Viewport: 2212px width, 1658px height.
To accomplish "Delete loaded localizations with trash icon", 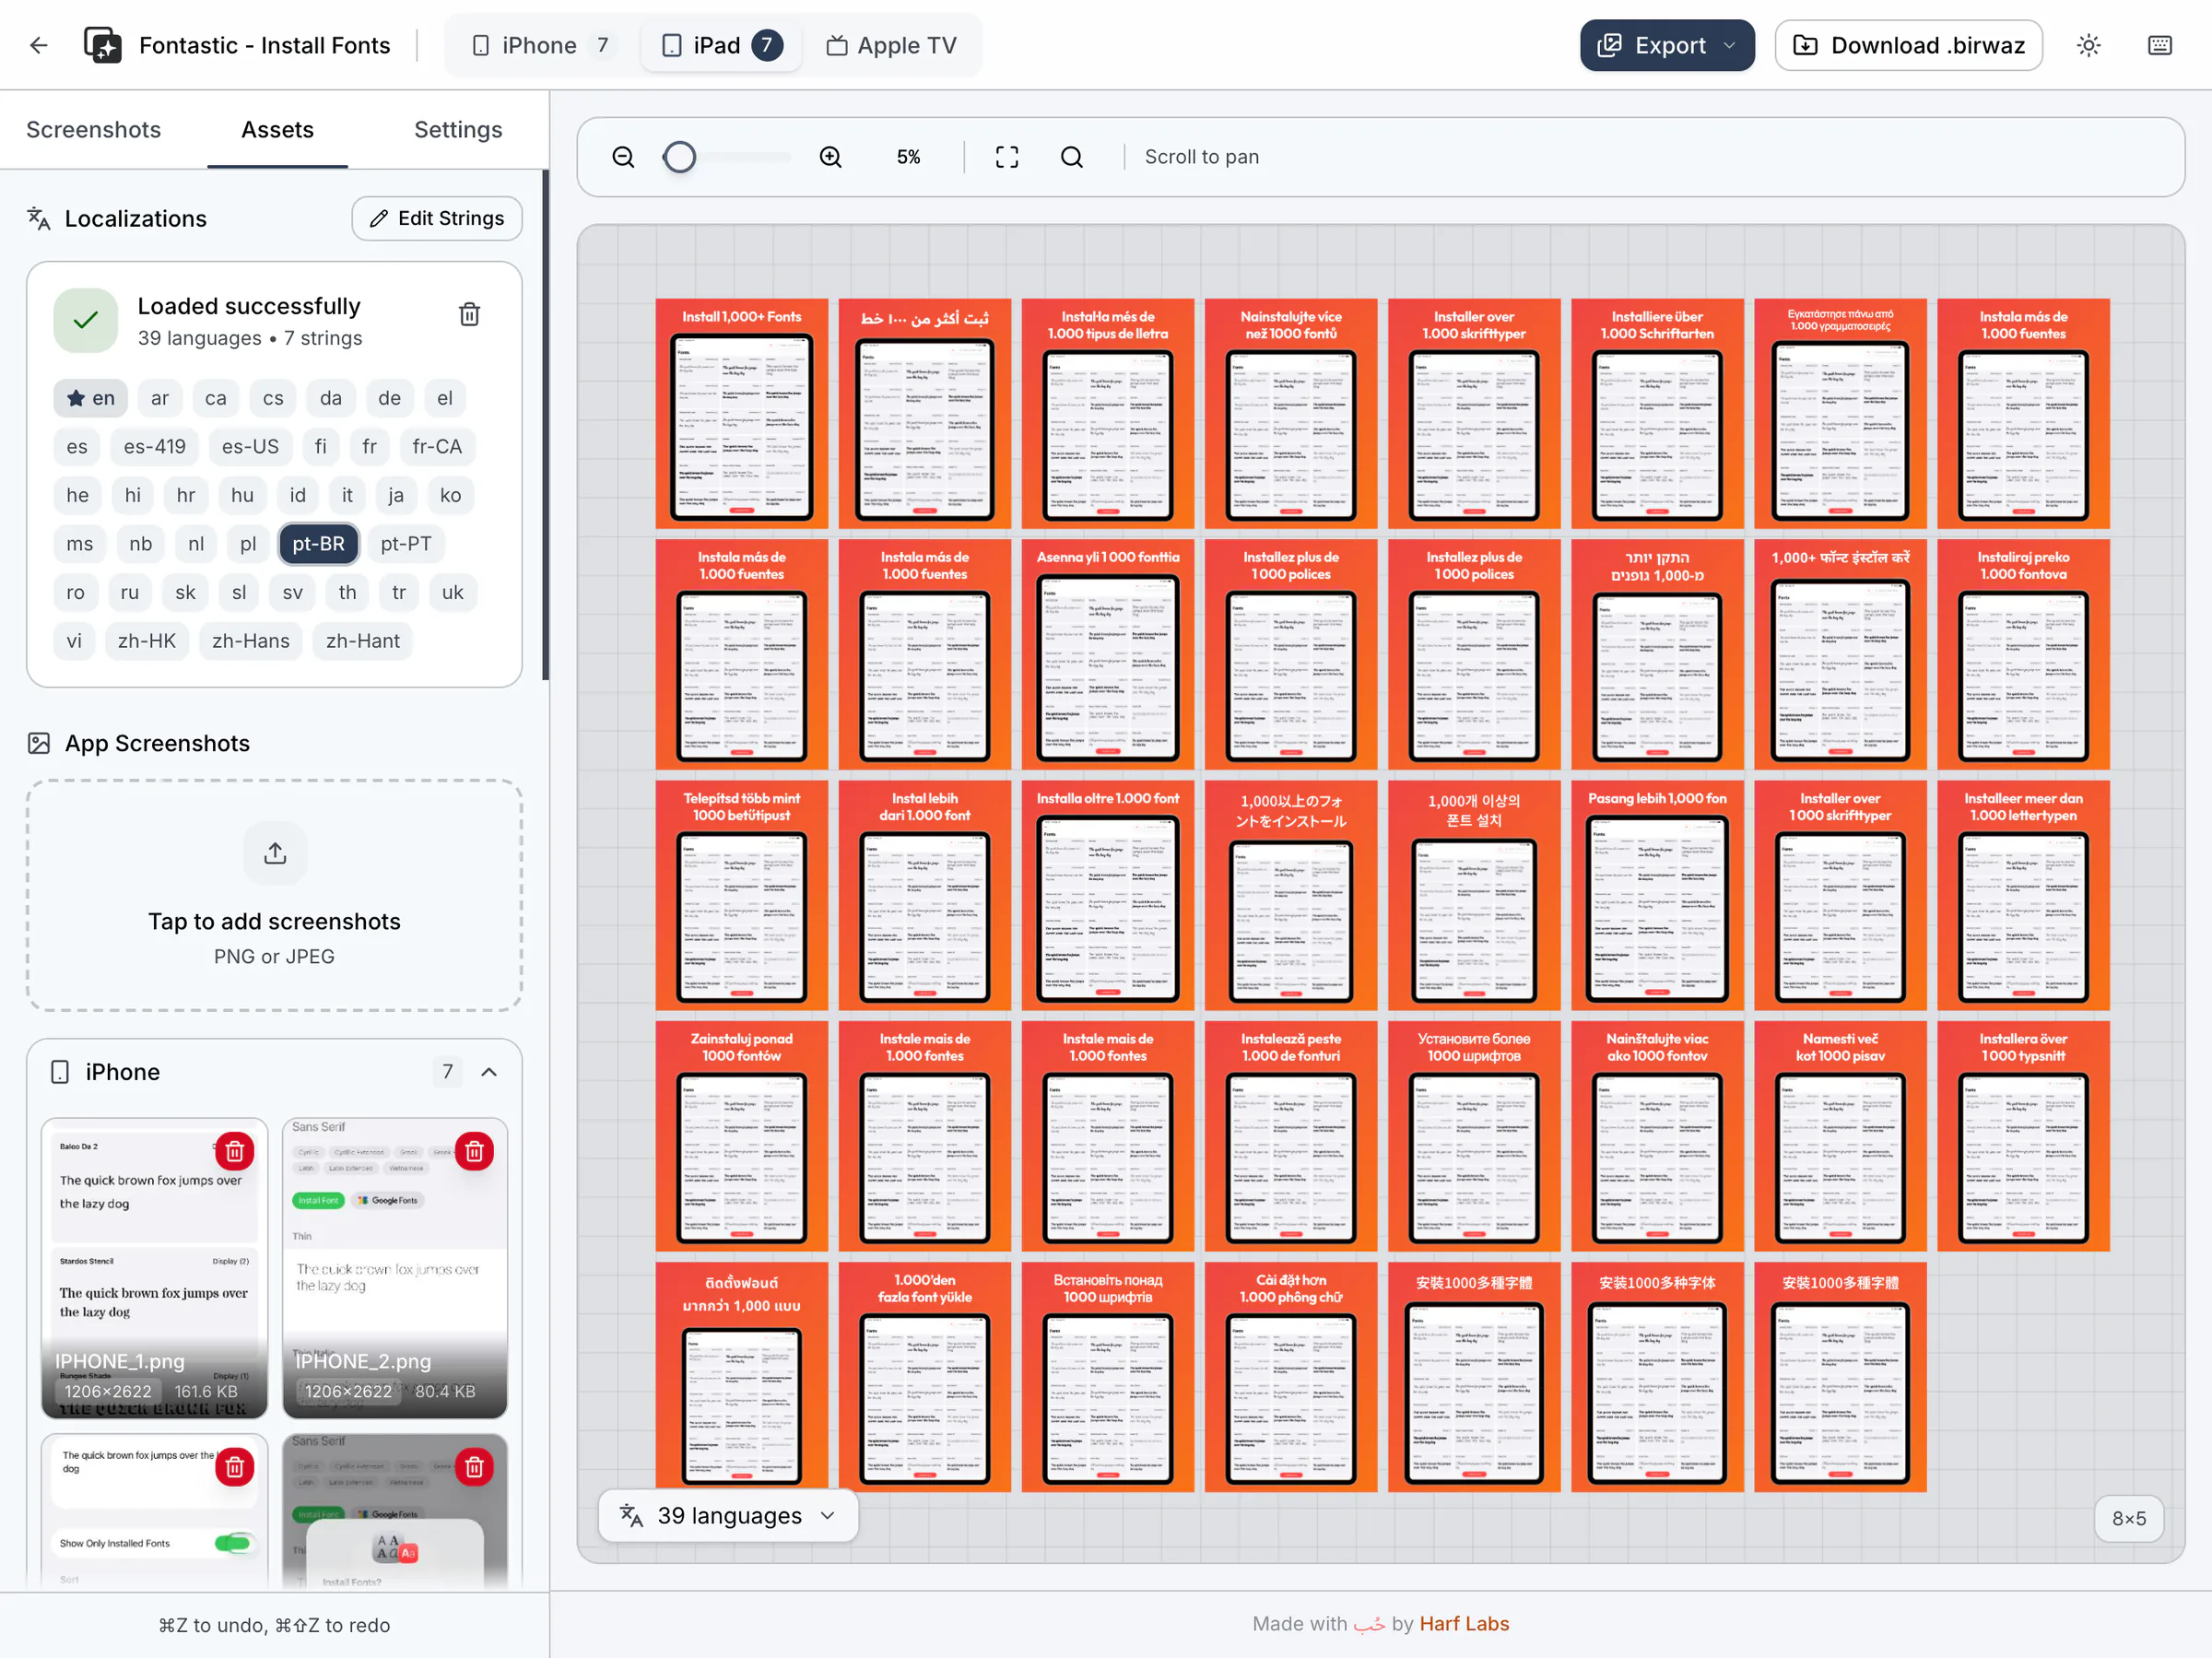I will coord(469,315).
